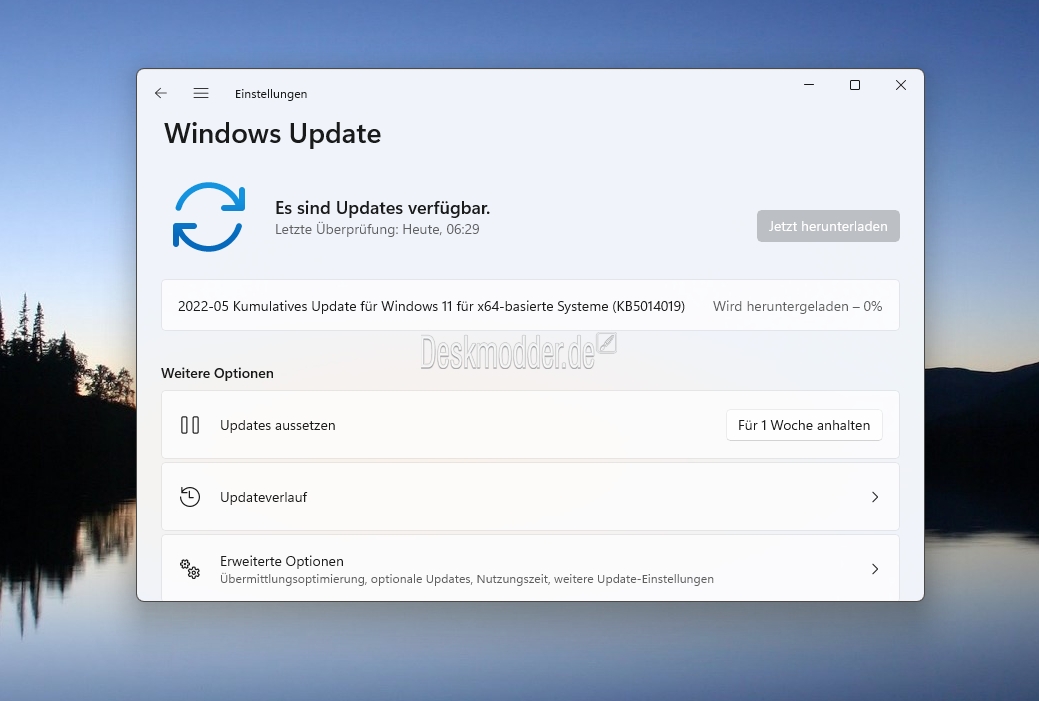Click the gears icon for Erweiterte Optionen

click(190, 568)
